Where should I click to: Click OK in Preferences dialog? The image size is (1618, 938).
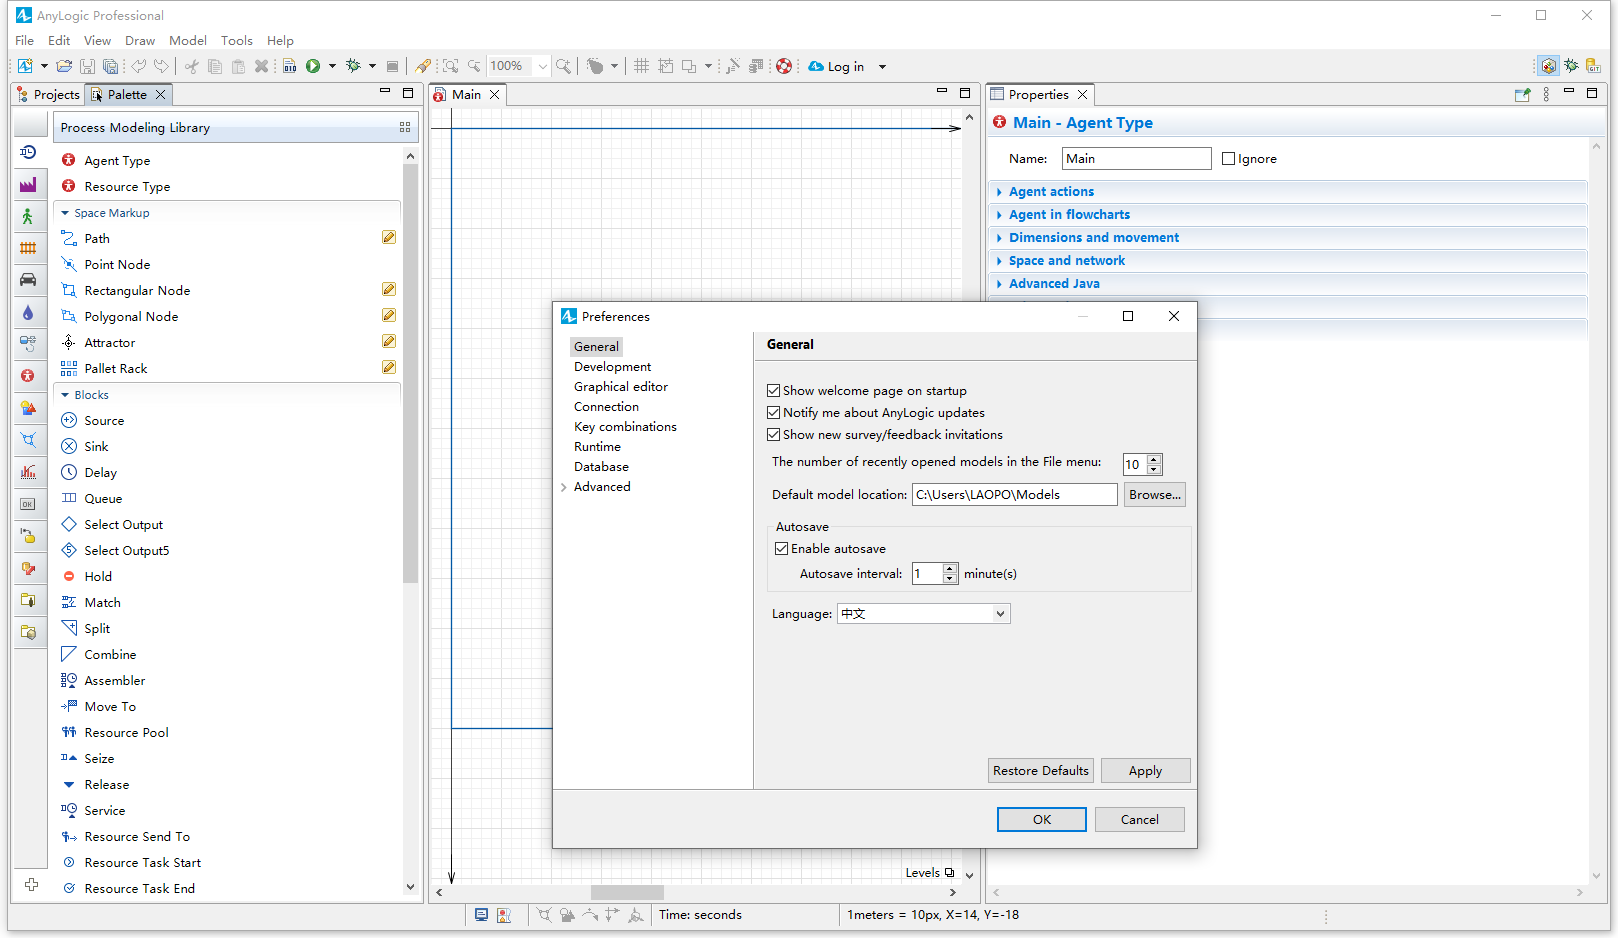click(1042, 820)
